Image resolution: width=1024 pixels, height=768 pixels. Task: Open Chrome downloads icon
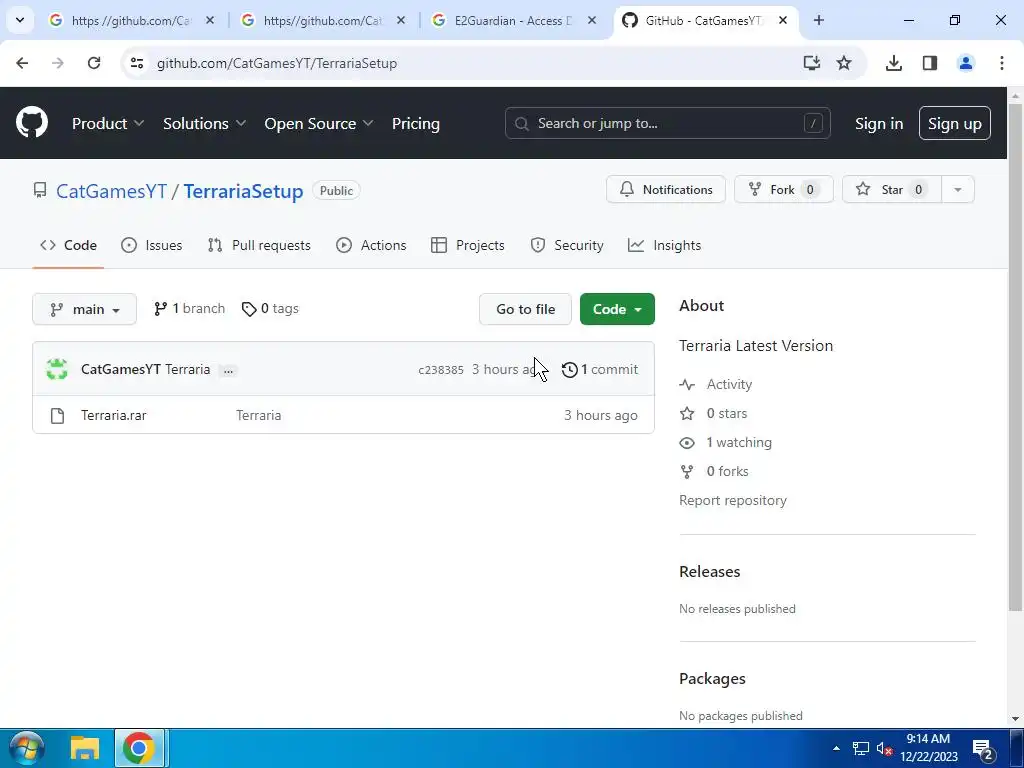[x=893, y=63]
